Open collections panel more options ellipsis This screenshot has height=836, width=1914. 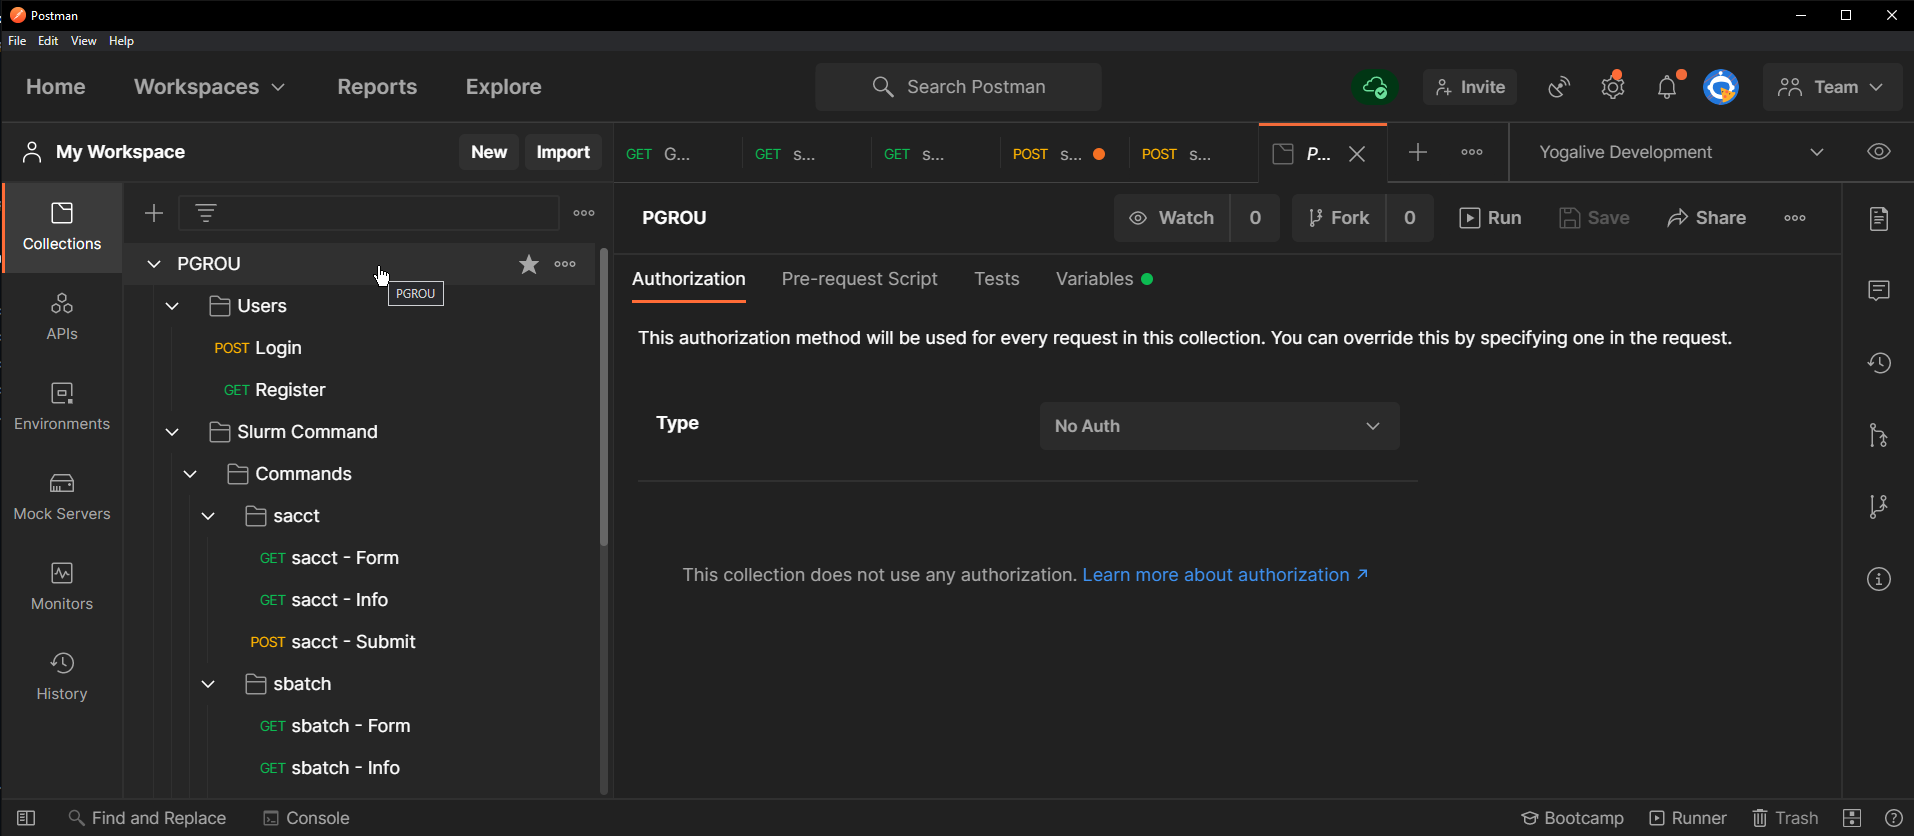pyautogui.click(x=584, y=213)
